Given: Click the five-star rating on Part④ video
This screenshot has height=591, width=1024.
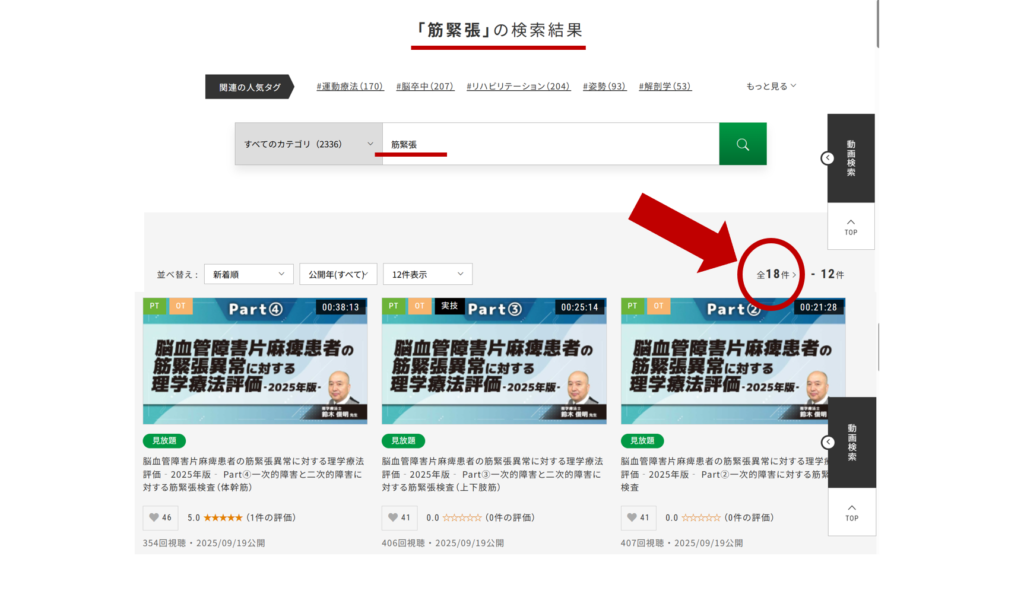Looking at the screenshot, I should point(222,518).
